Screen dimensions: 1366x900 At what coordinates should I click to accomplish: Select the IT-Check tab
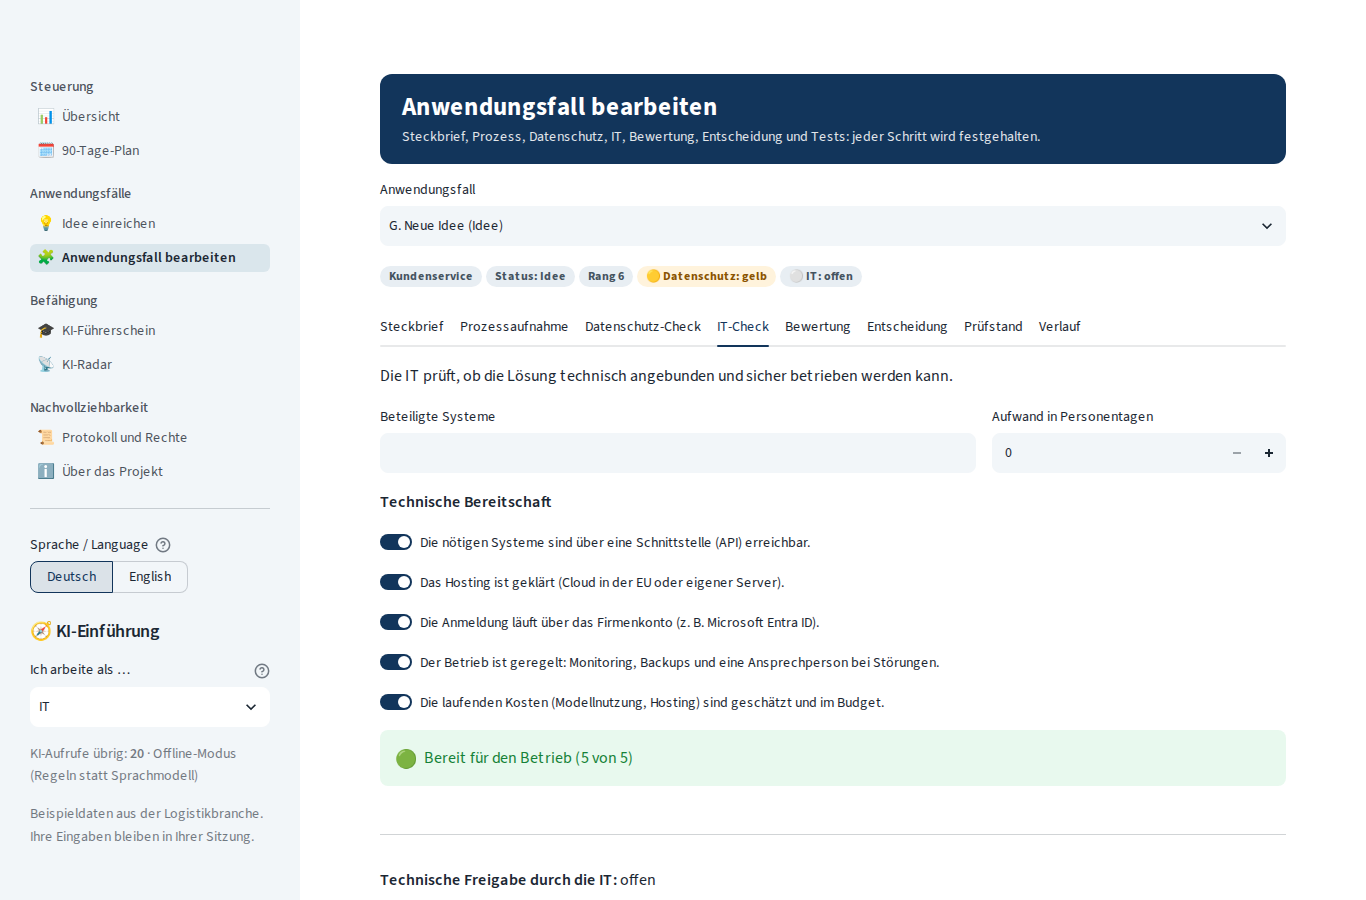pos(743,327)
